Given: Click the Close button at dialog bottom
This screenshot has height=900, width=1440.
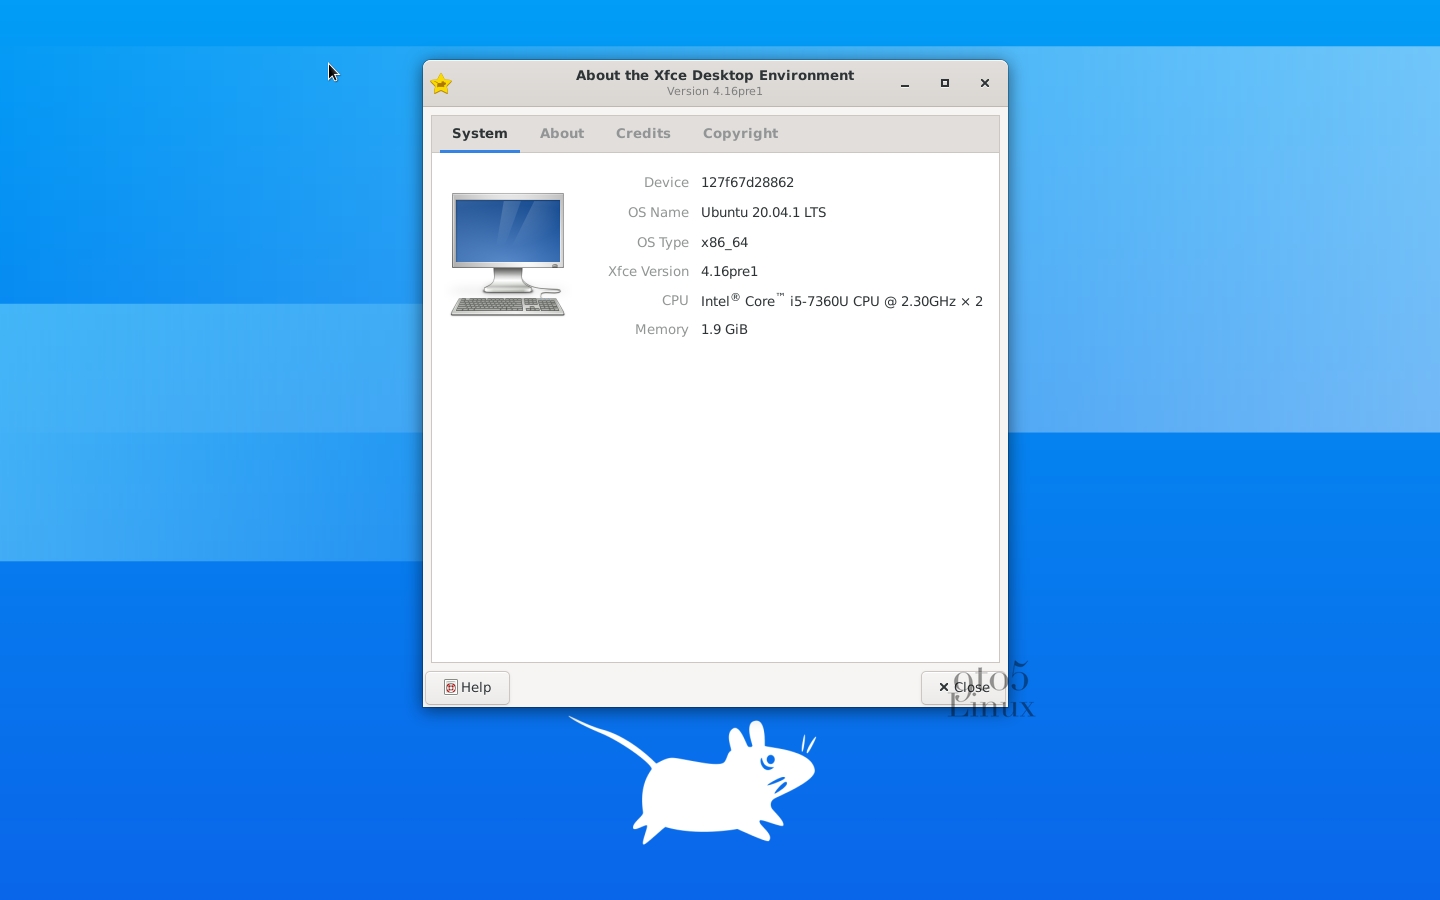Looking at the screenshot, I should coord(964,687).
